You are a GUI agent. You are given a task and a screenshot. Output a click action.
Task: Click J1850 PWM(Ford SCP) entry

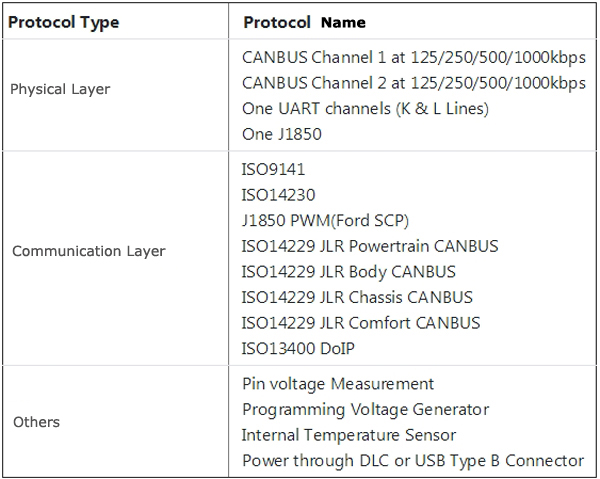coord(325,221)
